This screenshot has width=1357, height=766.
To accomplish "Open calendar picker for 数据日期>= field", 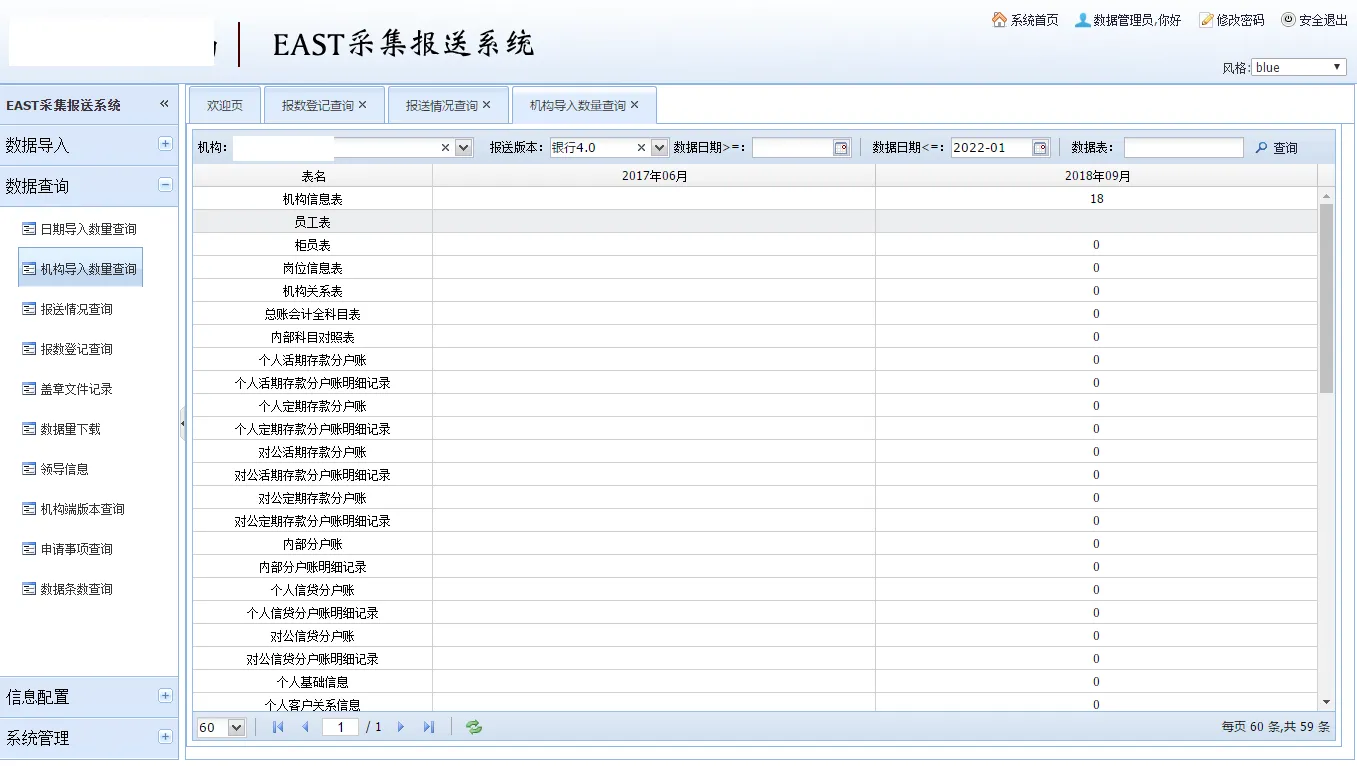I will [x=841, y=148].
